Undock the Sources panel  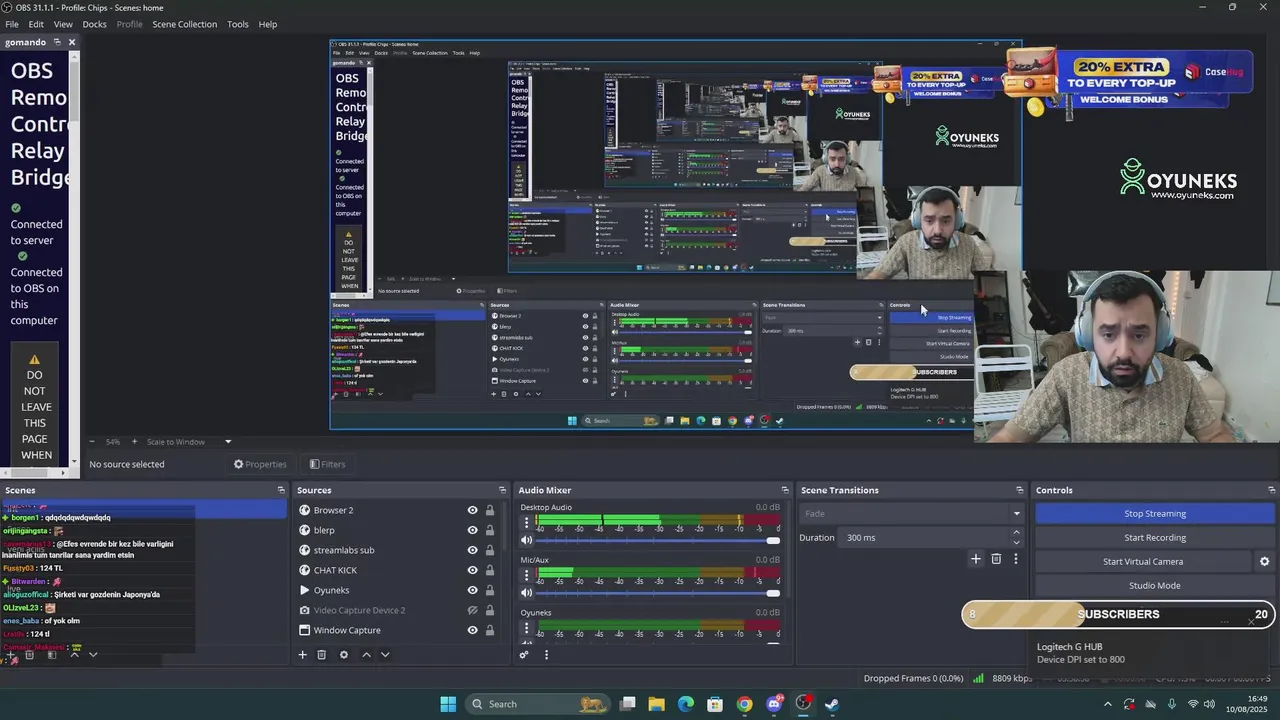(x=502, y=490)
